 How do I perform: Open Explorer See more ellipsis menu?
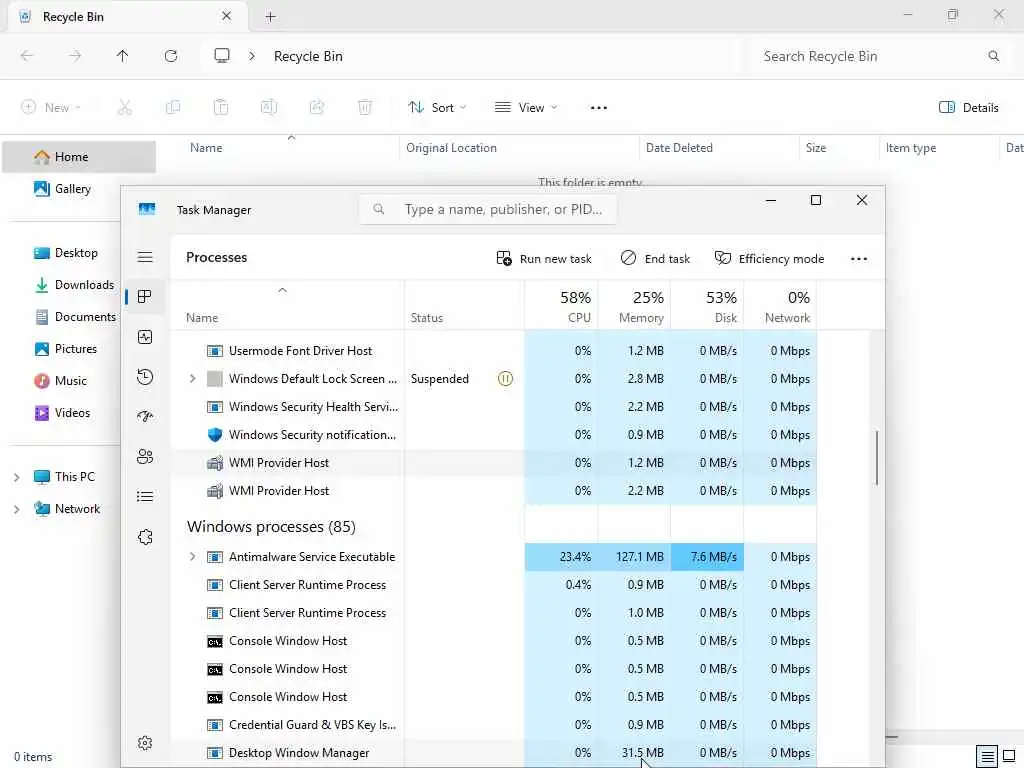point(599,108)
